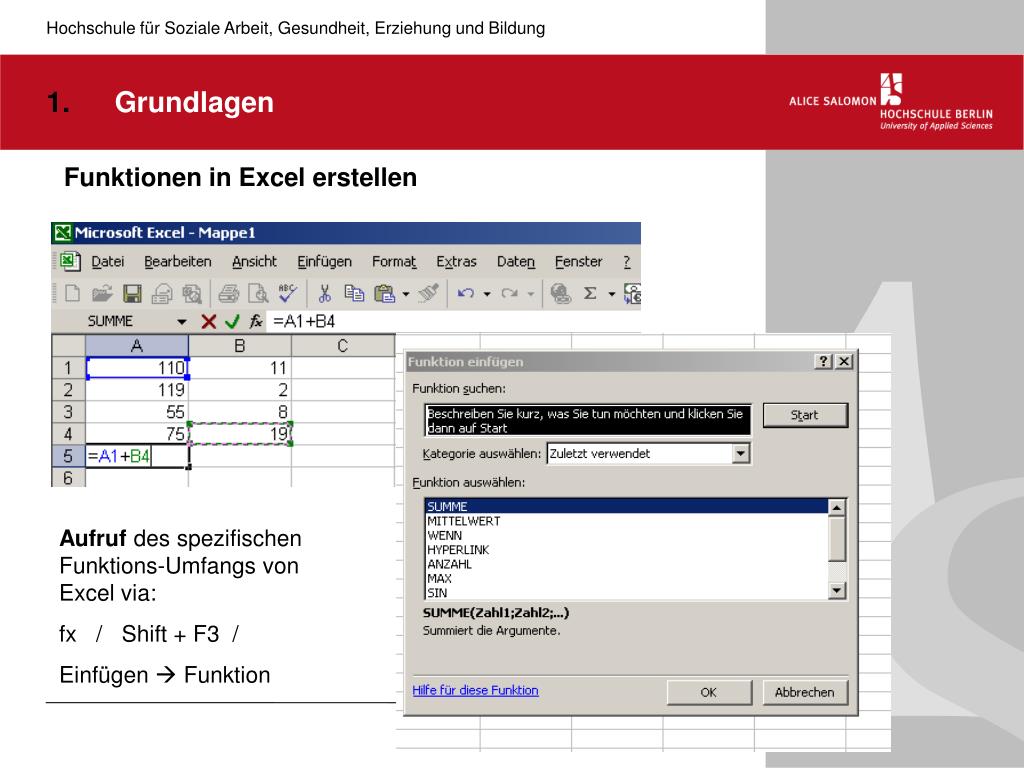The height and width of the screenshot is (768, 1024).
Task: Open the Extras menu
Action: [x=456, y=262]
